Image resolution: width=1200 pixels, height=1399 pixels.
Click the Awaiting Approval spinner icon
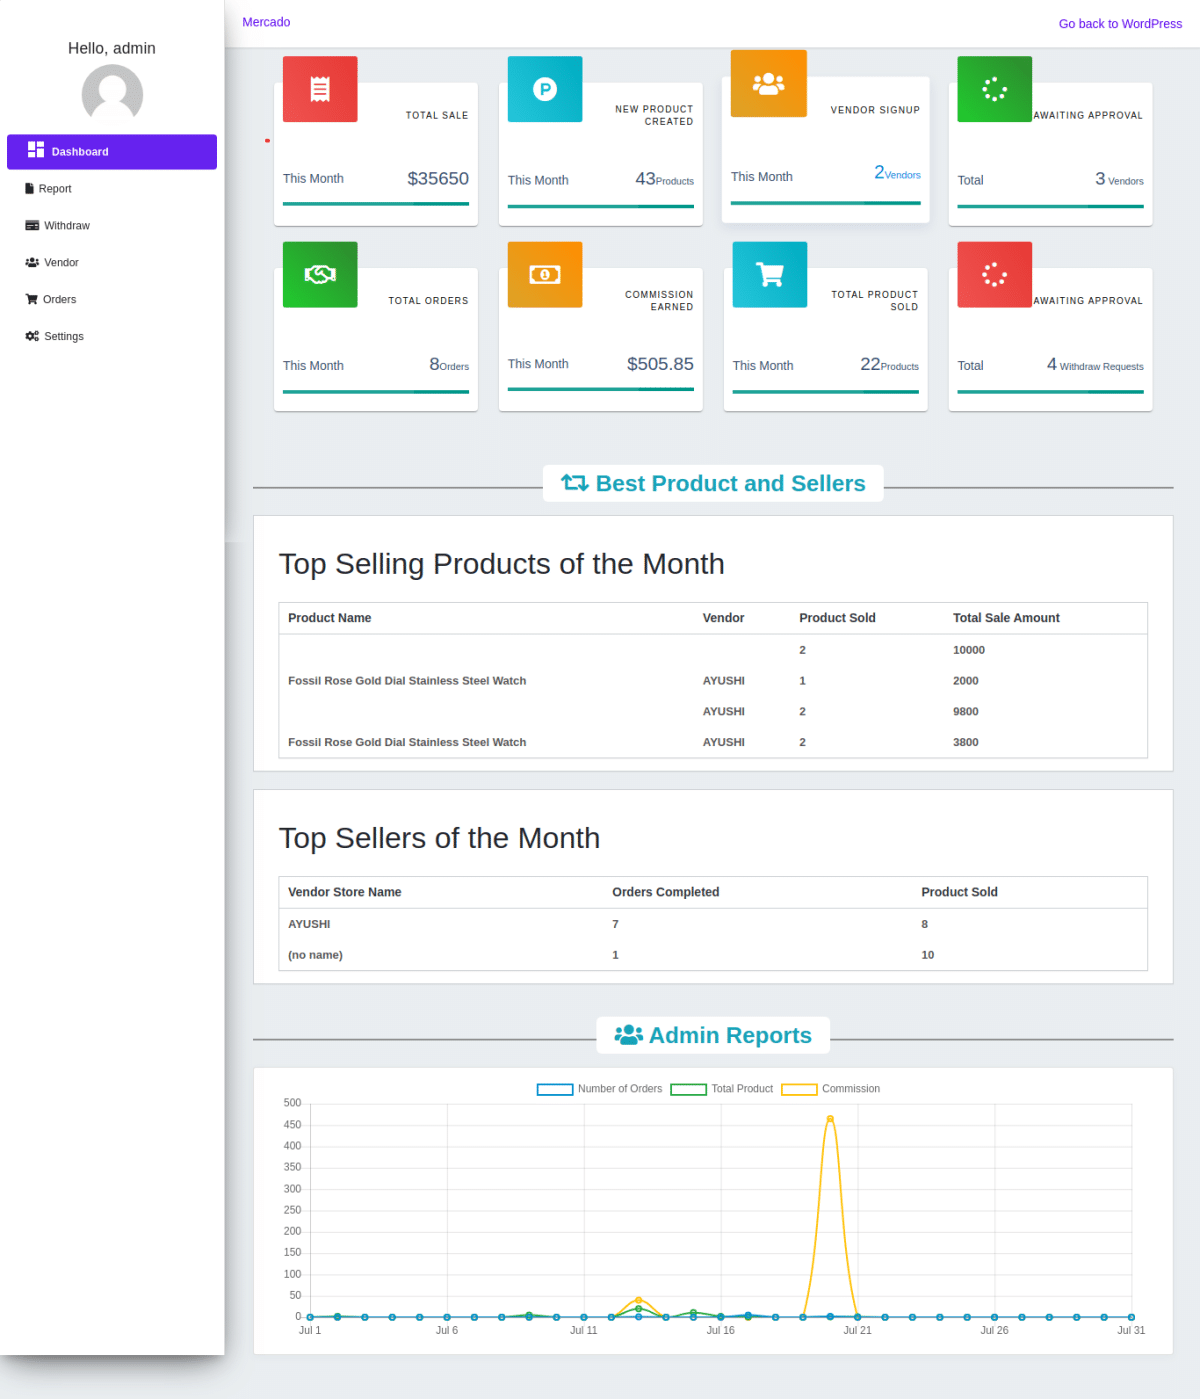click(993, 89)
